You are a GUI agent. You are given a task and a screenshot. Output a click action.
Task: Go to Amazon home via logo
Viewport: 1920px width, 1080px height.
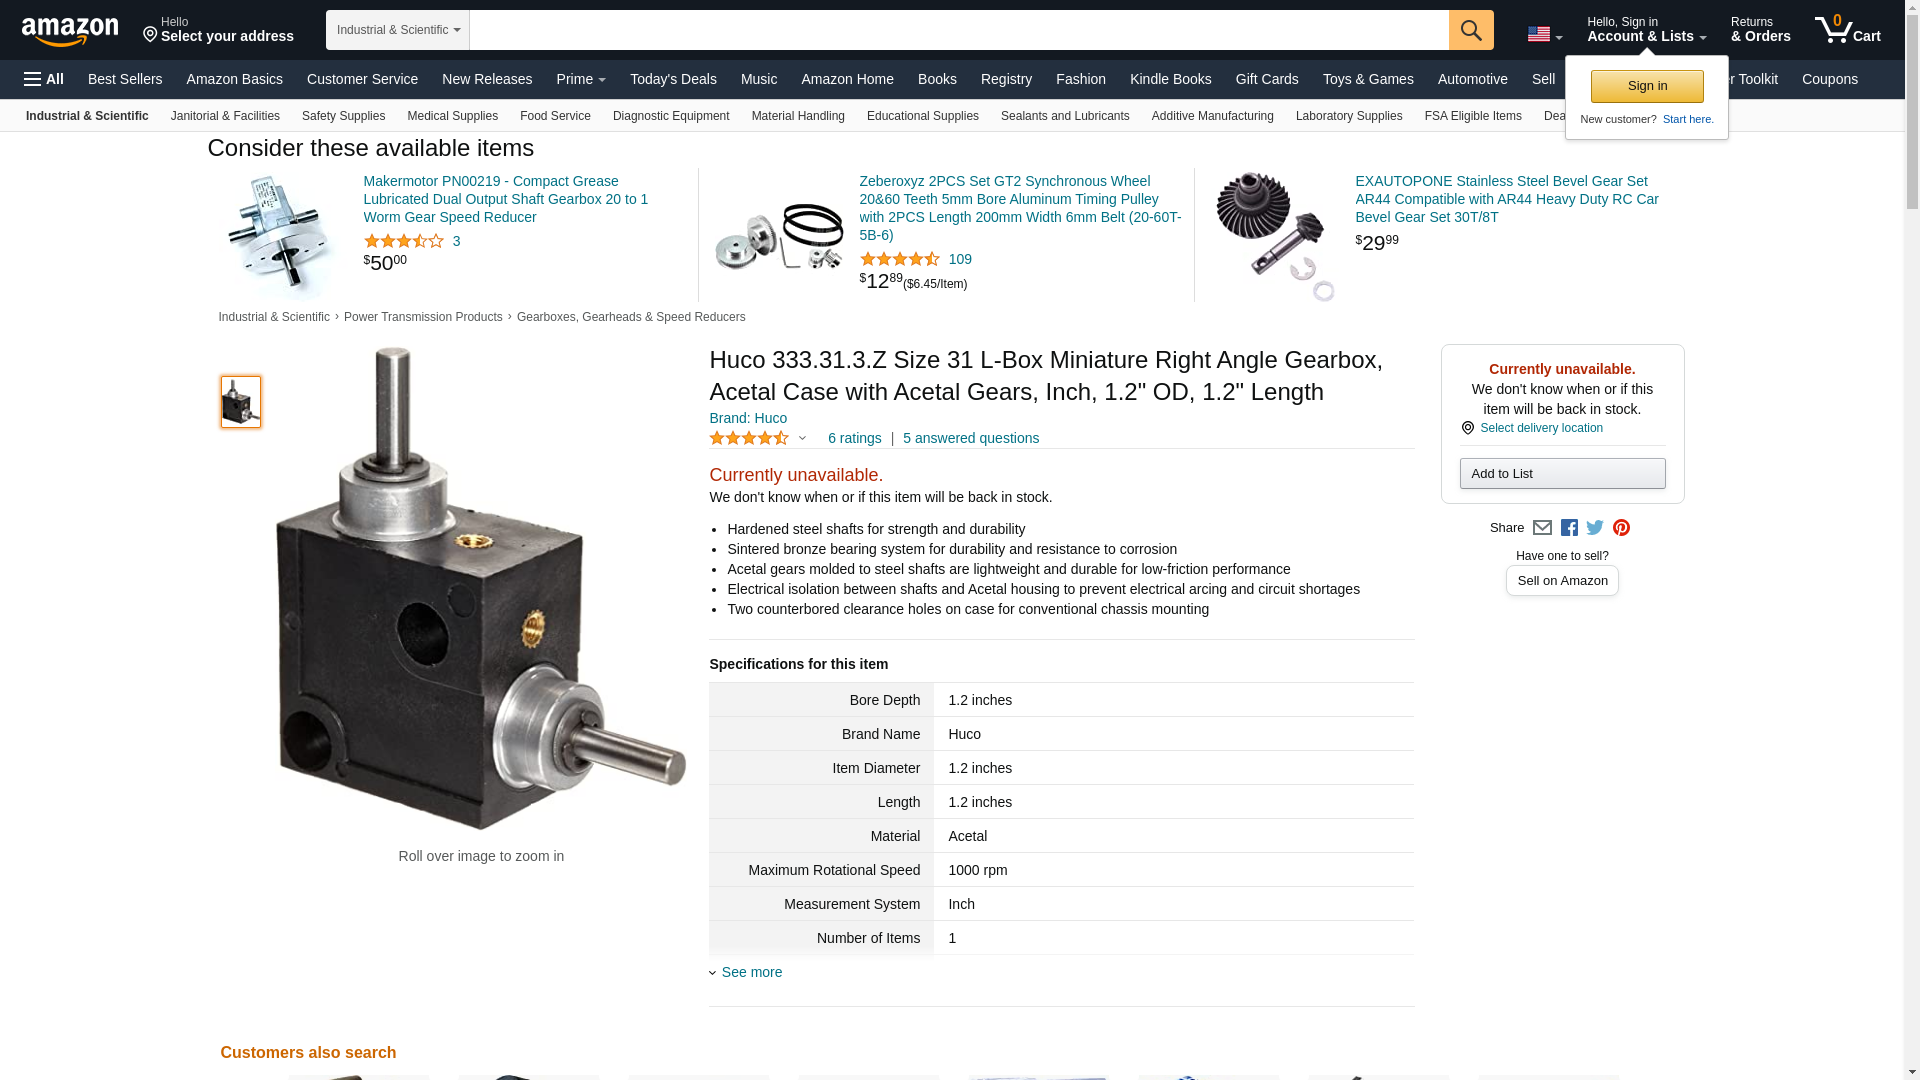(x=70, y=31)
